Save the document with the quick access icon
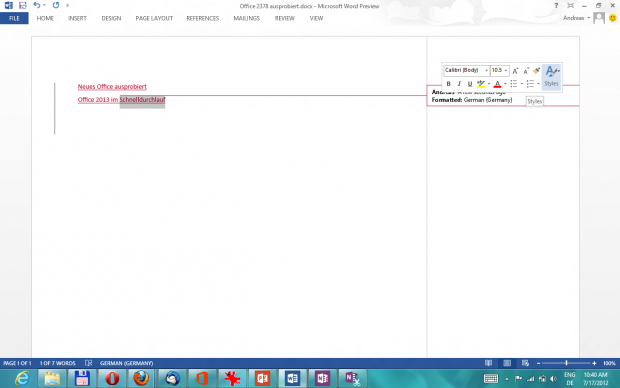Image resolution: width=620 pixels, height=388 pixels. 23,6
